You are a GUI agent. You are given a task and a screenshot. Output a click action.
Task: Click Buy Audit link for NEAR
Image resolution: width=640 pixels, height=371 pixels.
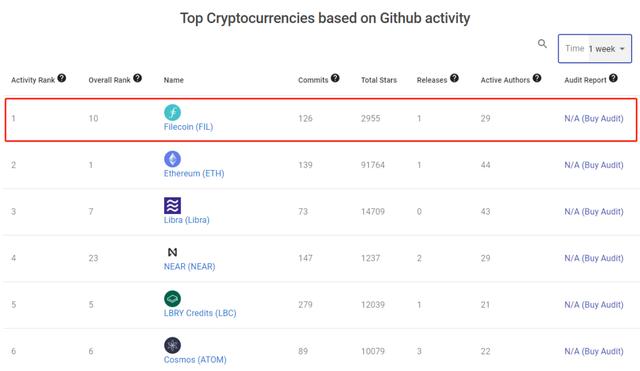coord(594,258)
